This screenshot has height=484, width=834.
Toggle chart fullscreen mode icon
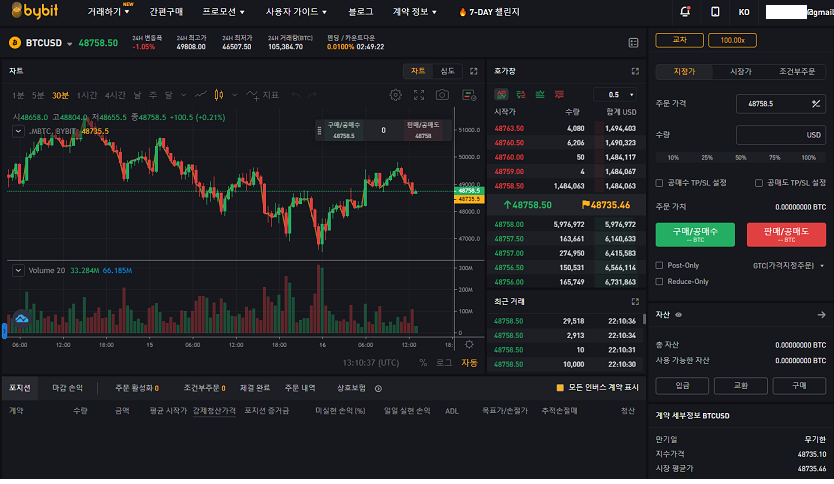[x=419, y=95]
